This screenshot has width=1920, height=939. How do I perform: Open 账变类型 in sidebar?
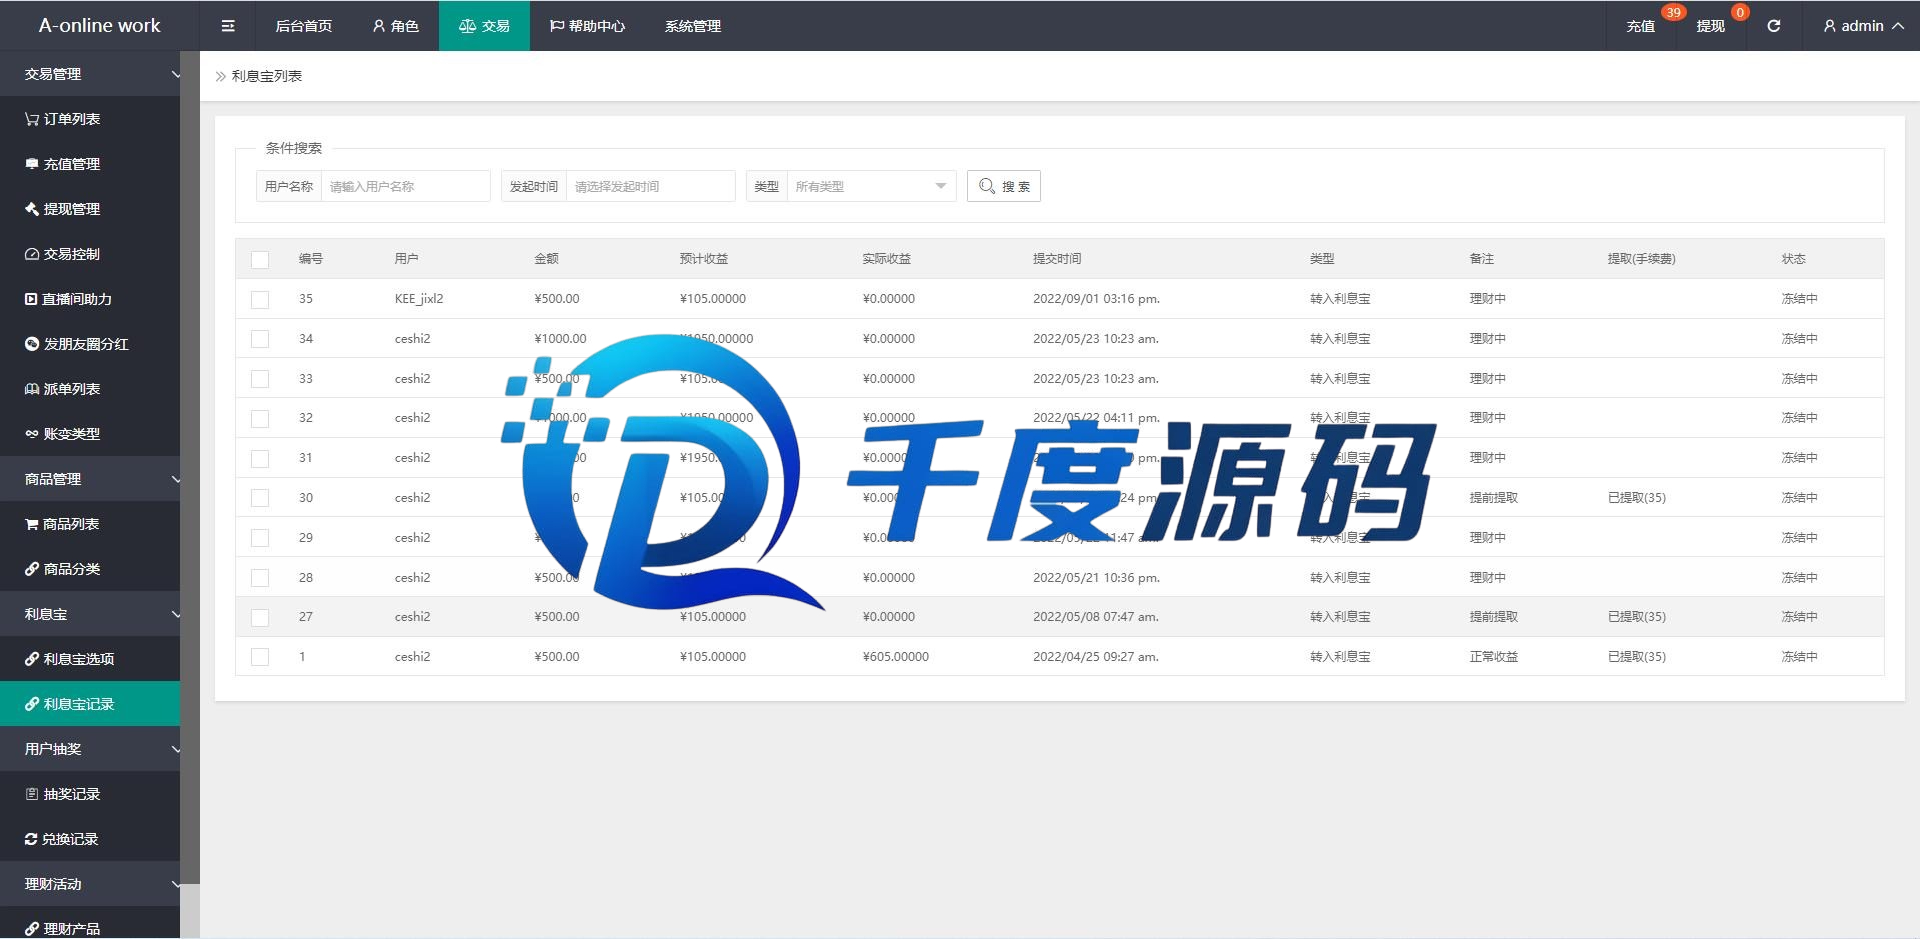click(90, 434)
